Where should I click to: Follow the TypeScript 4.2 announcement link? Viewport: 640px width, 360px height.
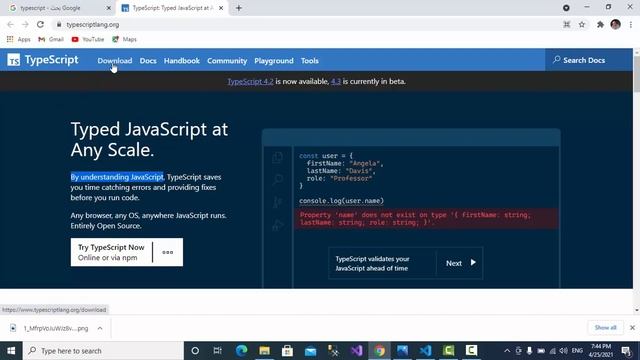pyautogui.click(x=250, y=81)
